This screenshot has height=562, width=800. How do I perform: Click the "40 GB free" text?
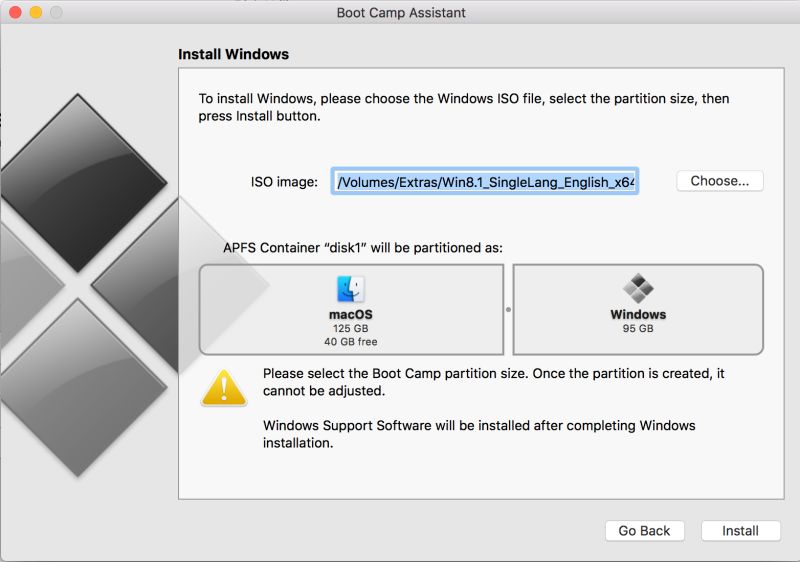pos(351,342)
